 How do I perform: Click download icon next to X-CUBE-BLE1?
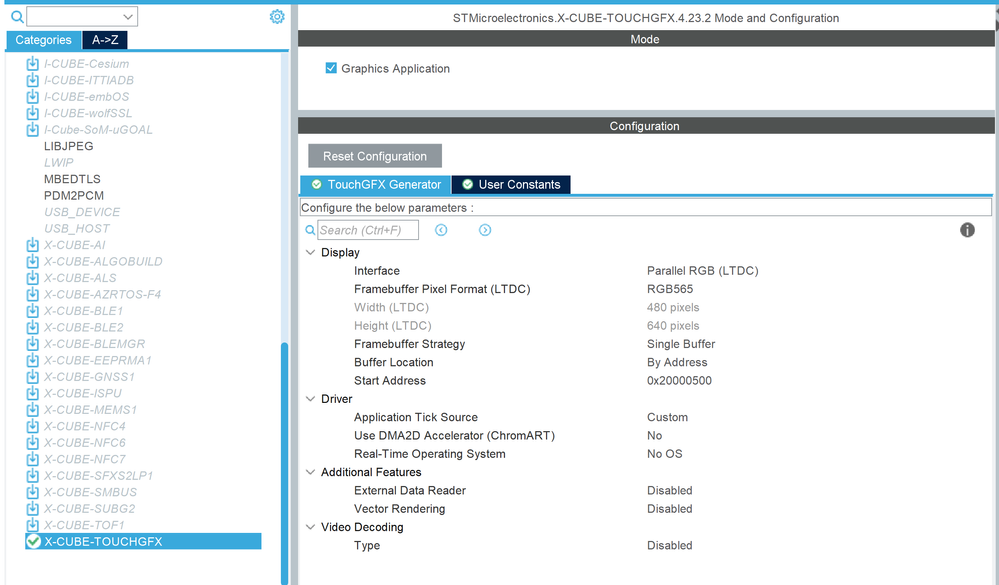tap(32, 311)
